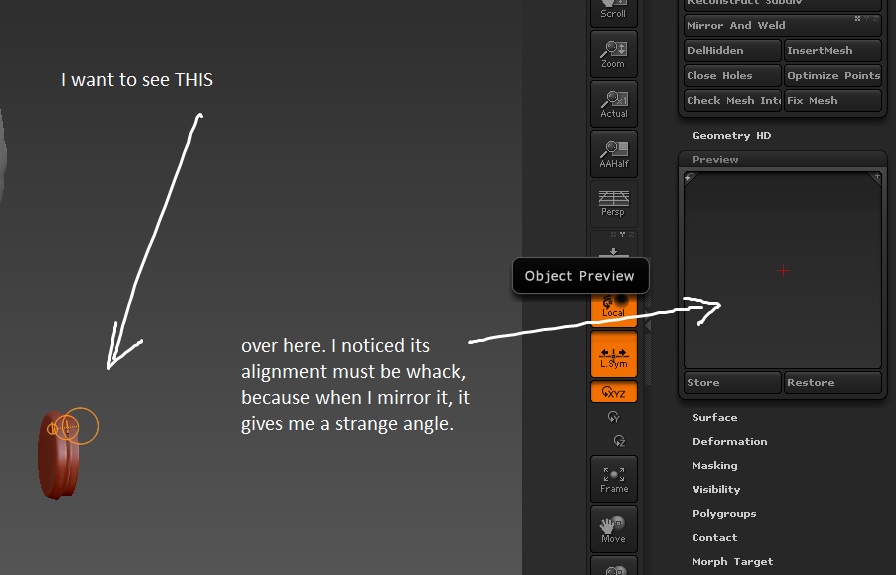Click the Close Holes button

tap(733, 75)
